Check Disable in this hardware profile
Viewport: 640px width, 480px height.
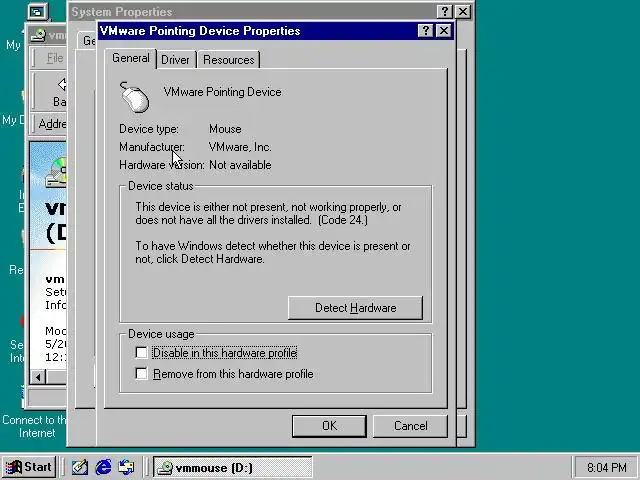(x=141, y=353)
